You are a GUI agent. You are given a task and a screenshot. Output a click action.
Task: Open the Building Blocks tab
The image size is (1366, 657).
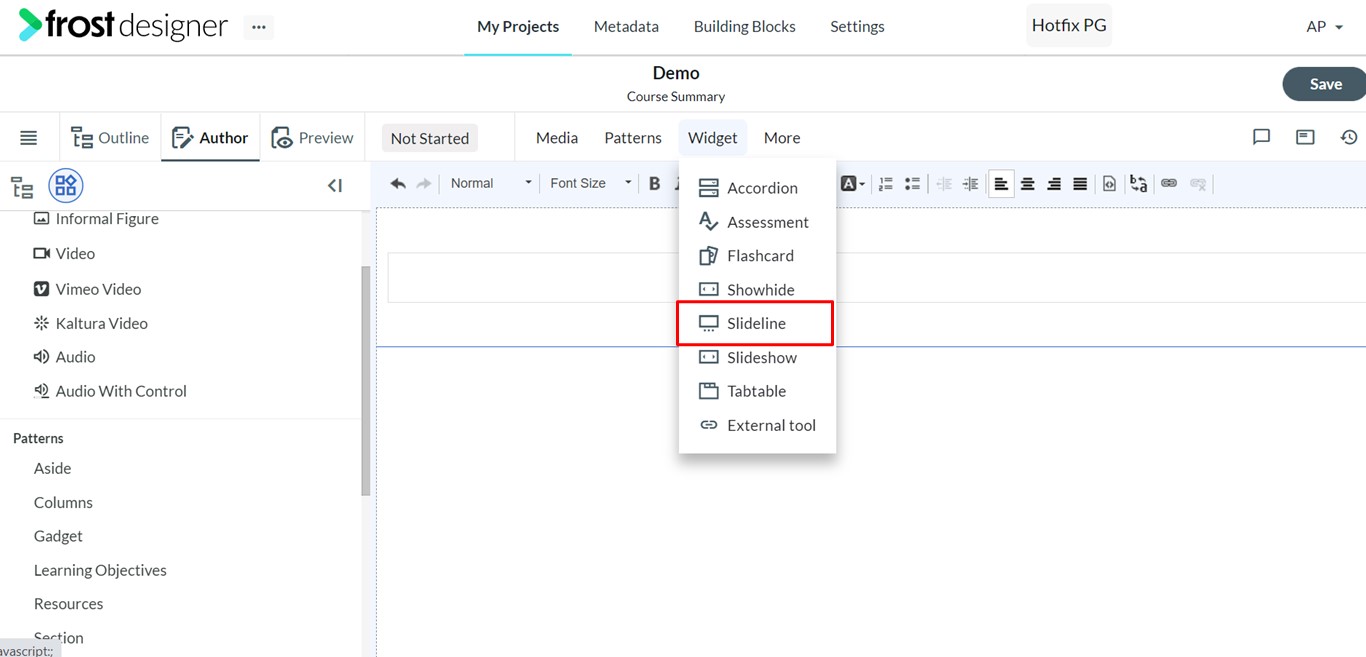tap(745, 27)
